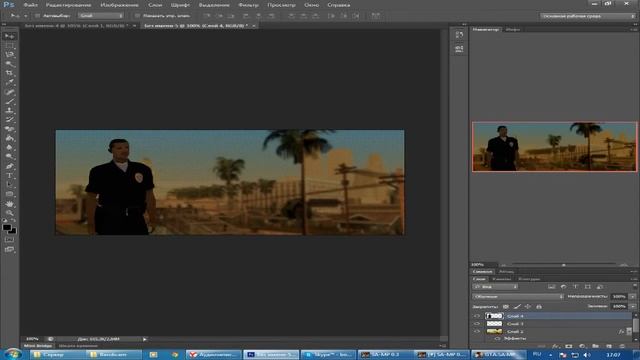Select the Zoom tool
The width and height of the screenshot is (640, 360).
pos(9,213)
